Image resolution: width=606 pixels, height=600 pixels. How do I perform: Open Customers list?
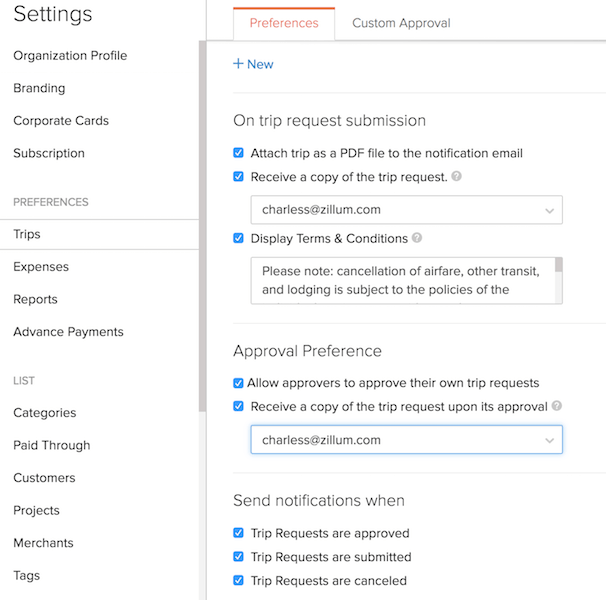pyautogui.click(x=44, y=478)
